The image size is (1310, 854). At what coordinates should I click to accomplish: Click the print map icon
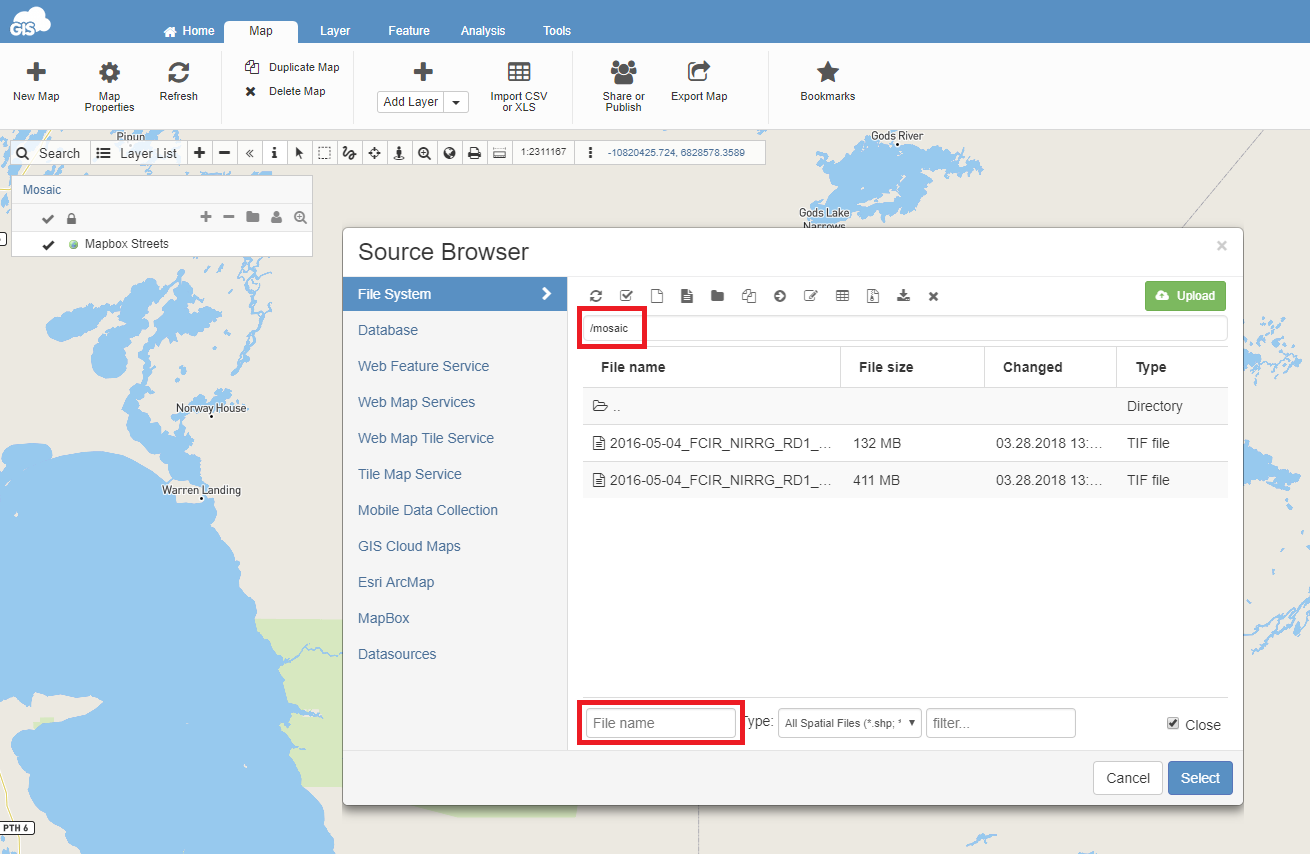point(475,153)
